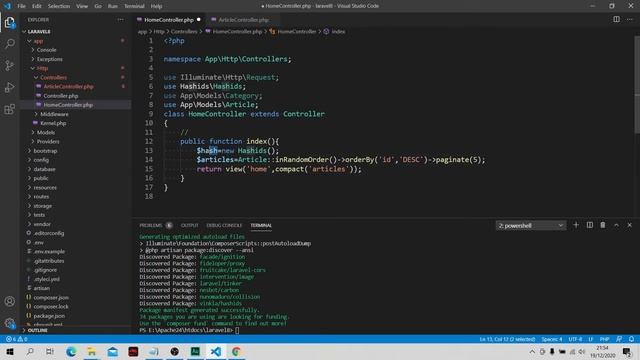
Task: Open File Explorer from taskbar
Action: (x=92, y=351)
